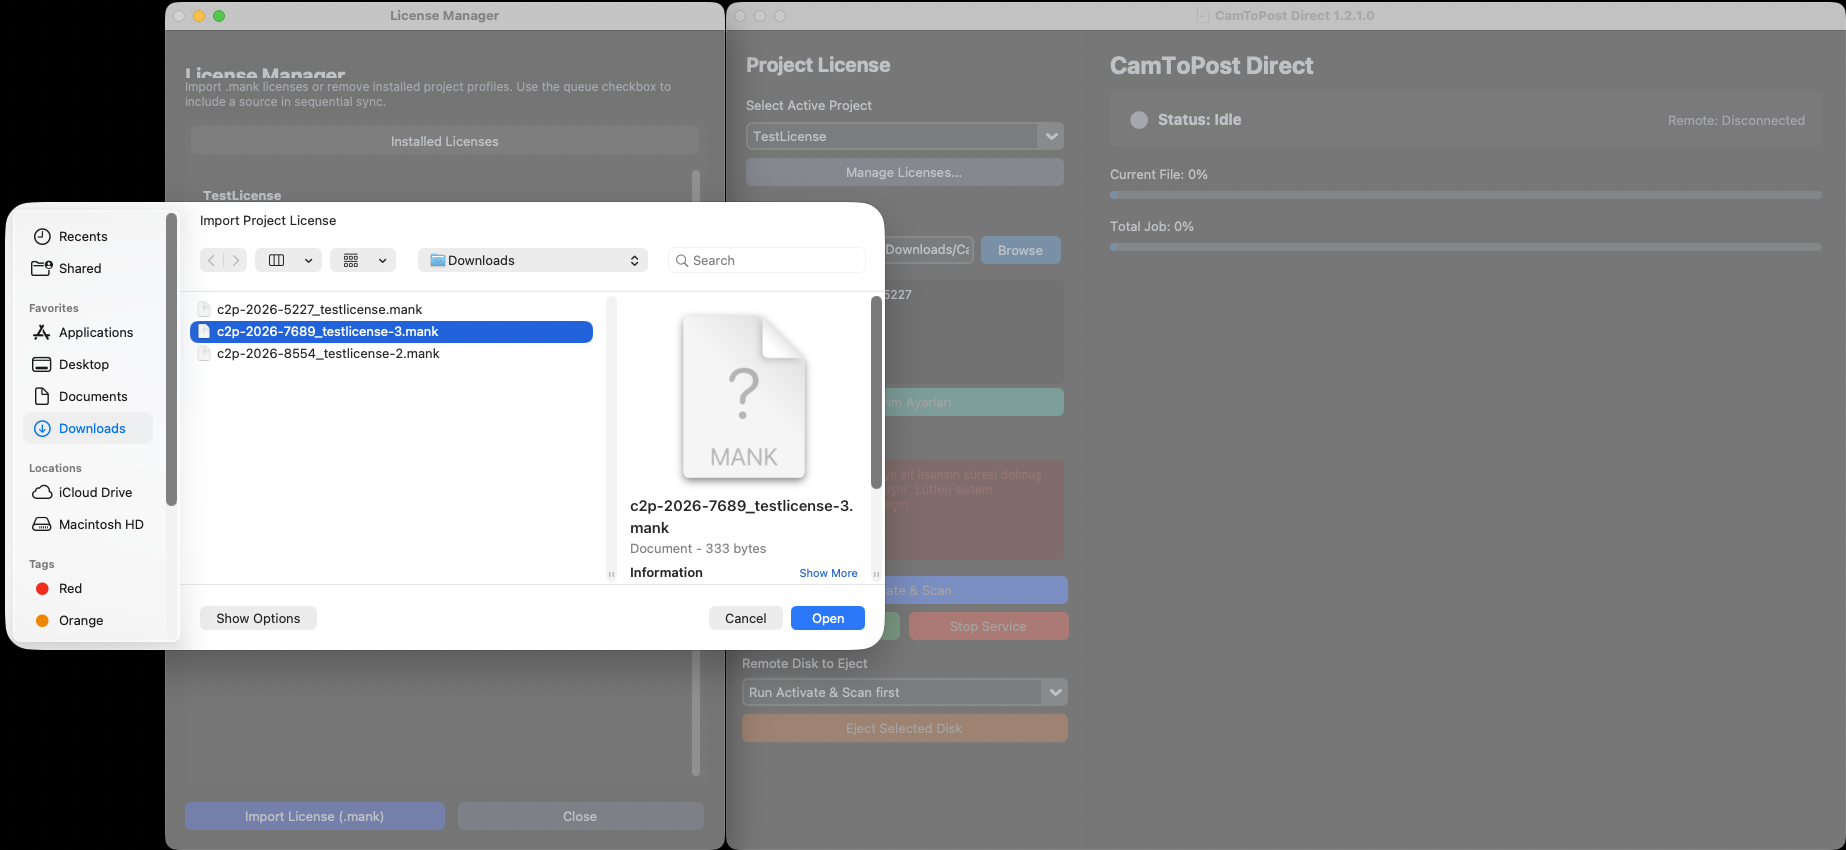Click Eject Selected Disk button
The width and height of the screenshot is (1846, 850).
click(905, 728)
